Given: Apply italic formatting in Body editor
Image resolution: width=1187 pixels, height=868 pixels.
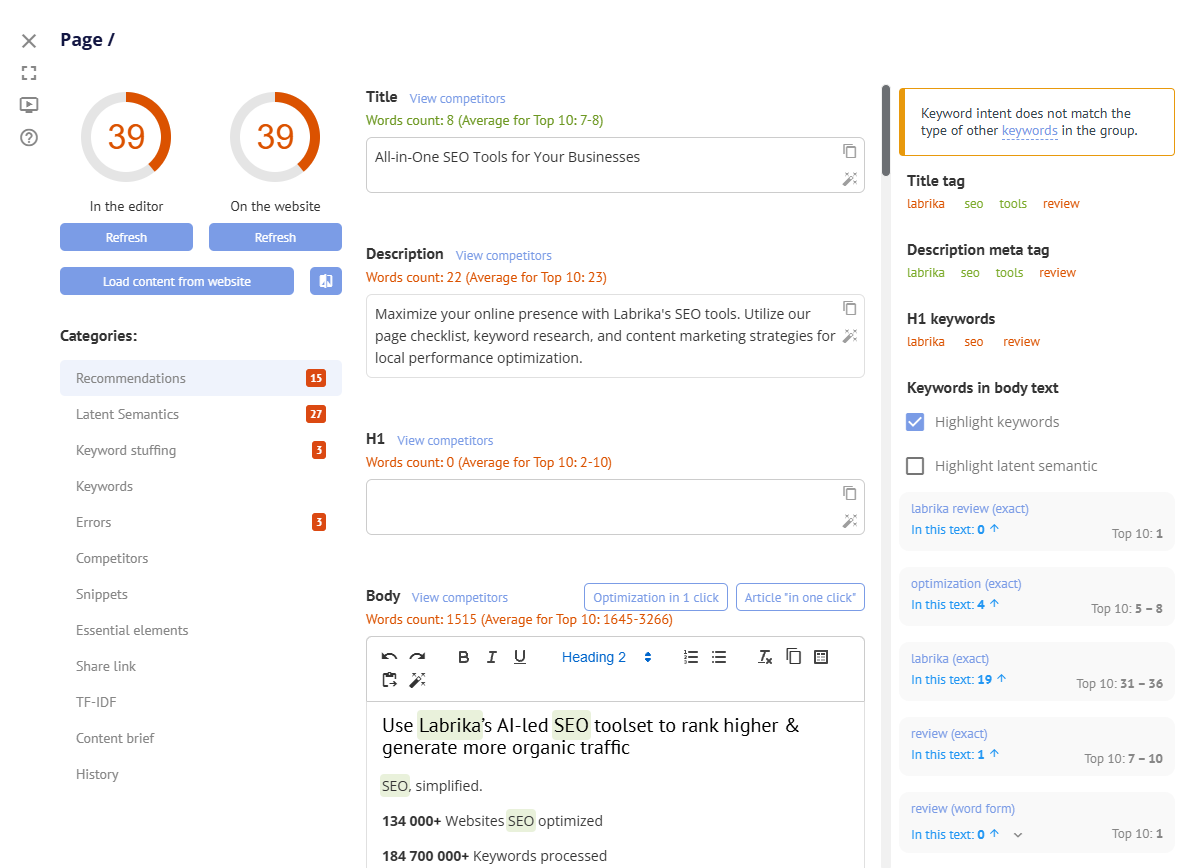Looking at the screenshot, I should click(x=491, y=657).
